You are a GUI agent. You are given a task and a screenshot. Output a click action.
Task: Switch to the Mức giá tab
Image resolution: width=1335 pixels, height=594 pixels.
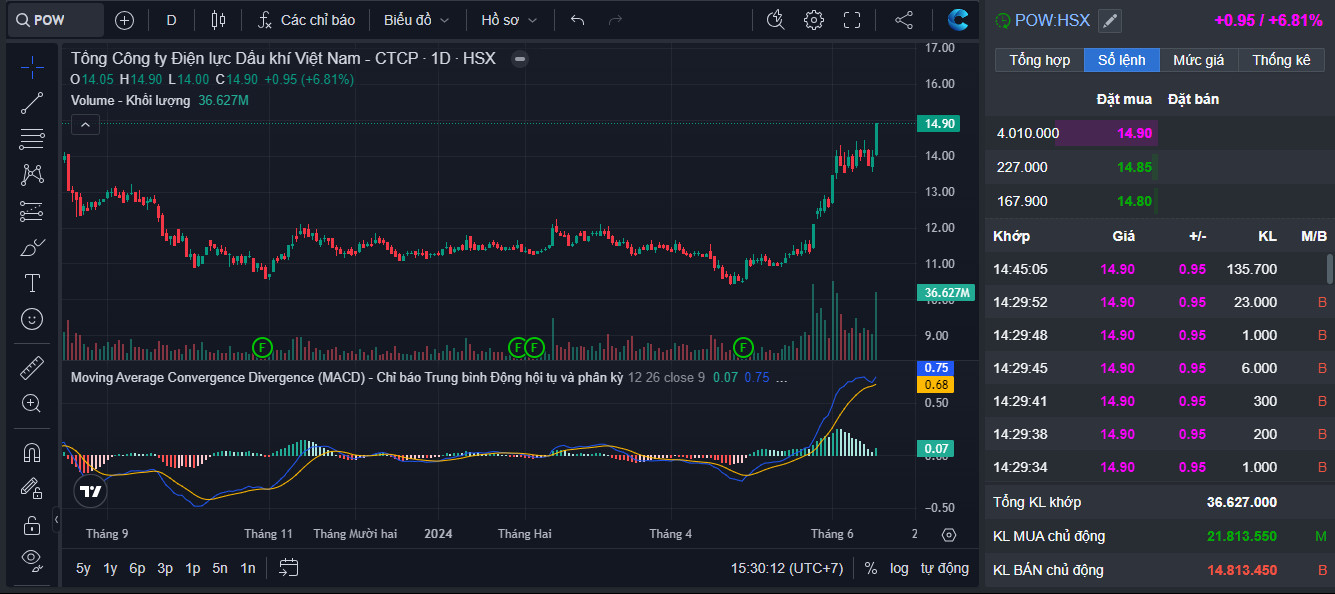[1199, 60]
